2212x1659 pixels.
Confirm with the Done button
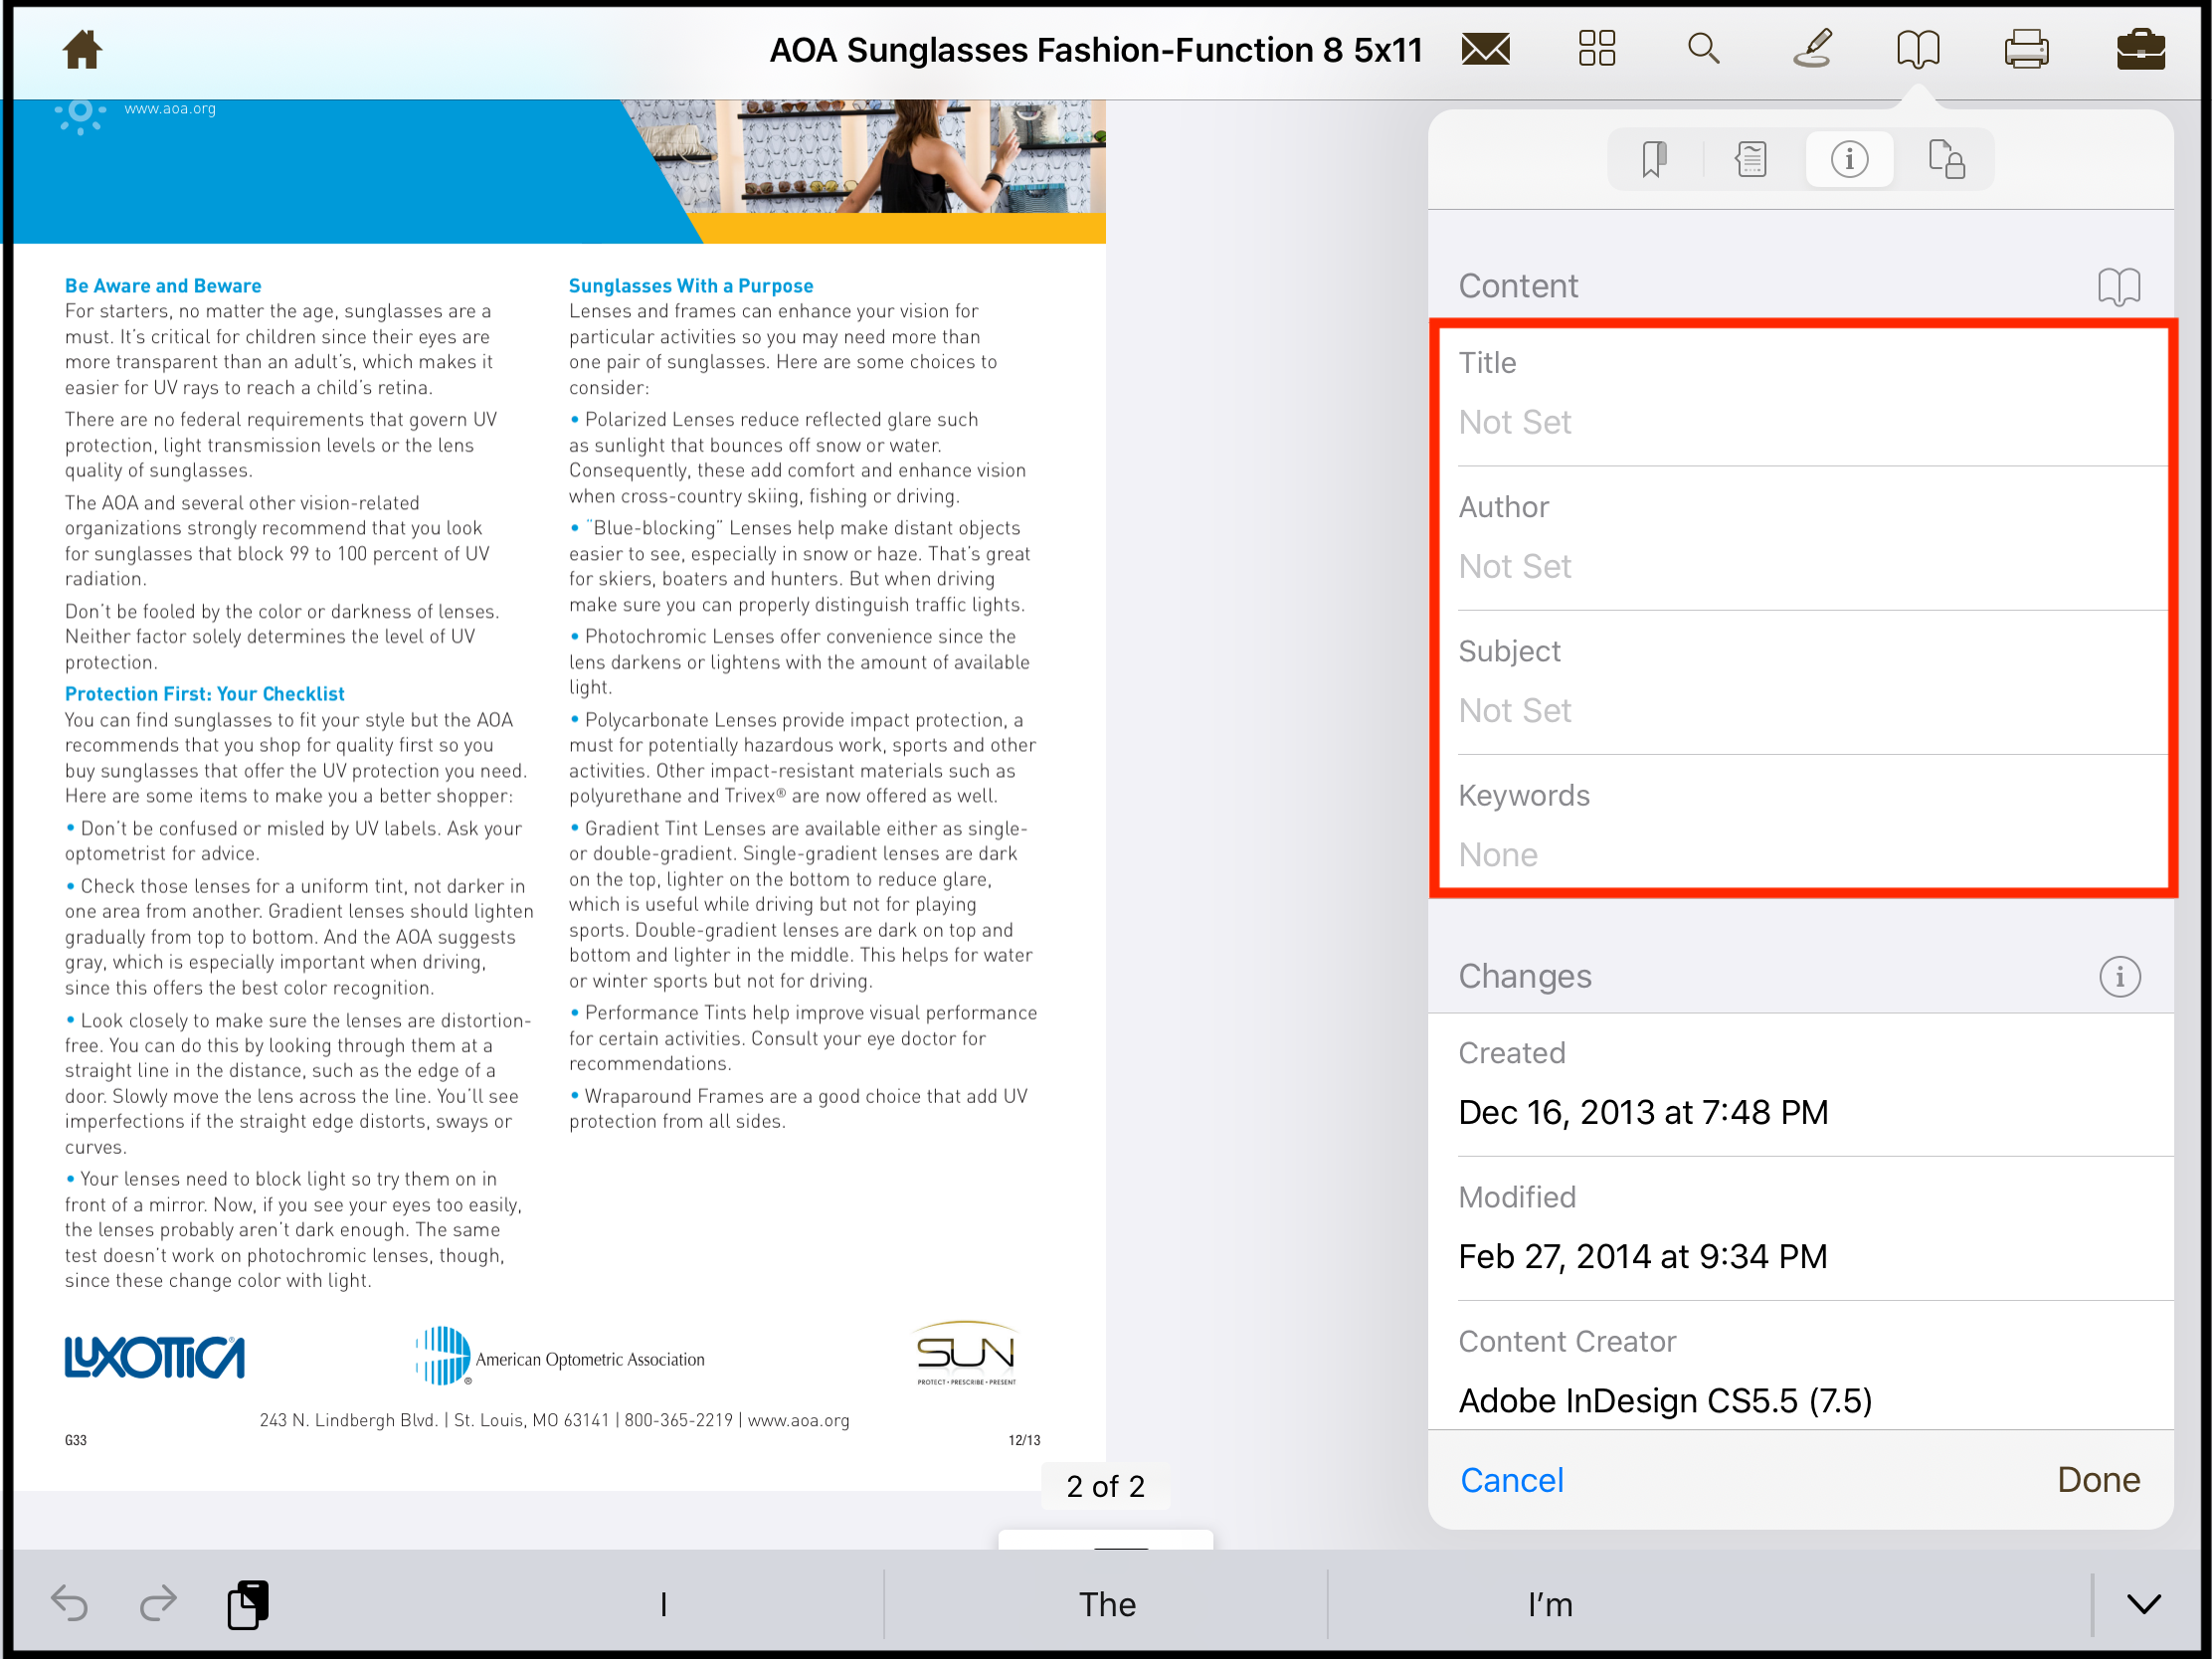pyautogui.click(x=2098, y=1480)
